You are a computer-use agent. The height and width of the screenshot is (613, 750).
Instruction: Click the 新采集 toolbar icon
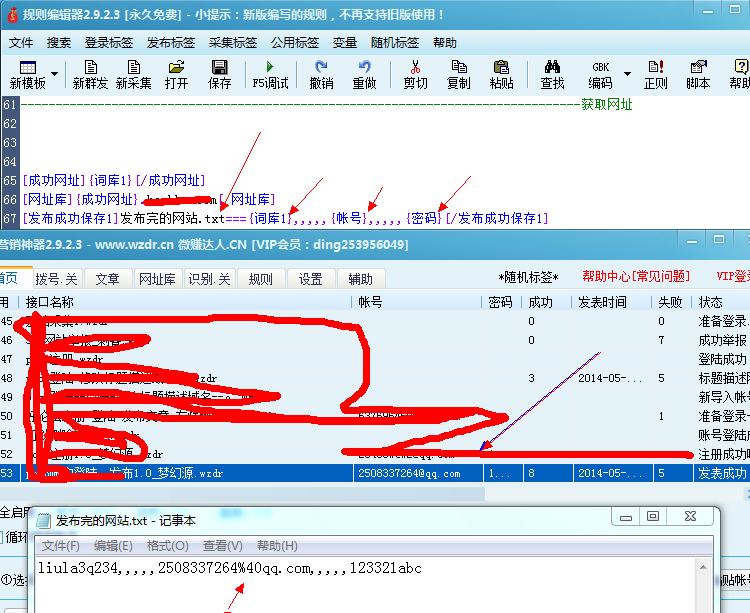tap(133, 75)
